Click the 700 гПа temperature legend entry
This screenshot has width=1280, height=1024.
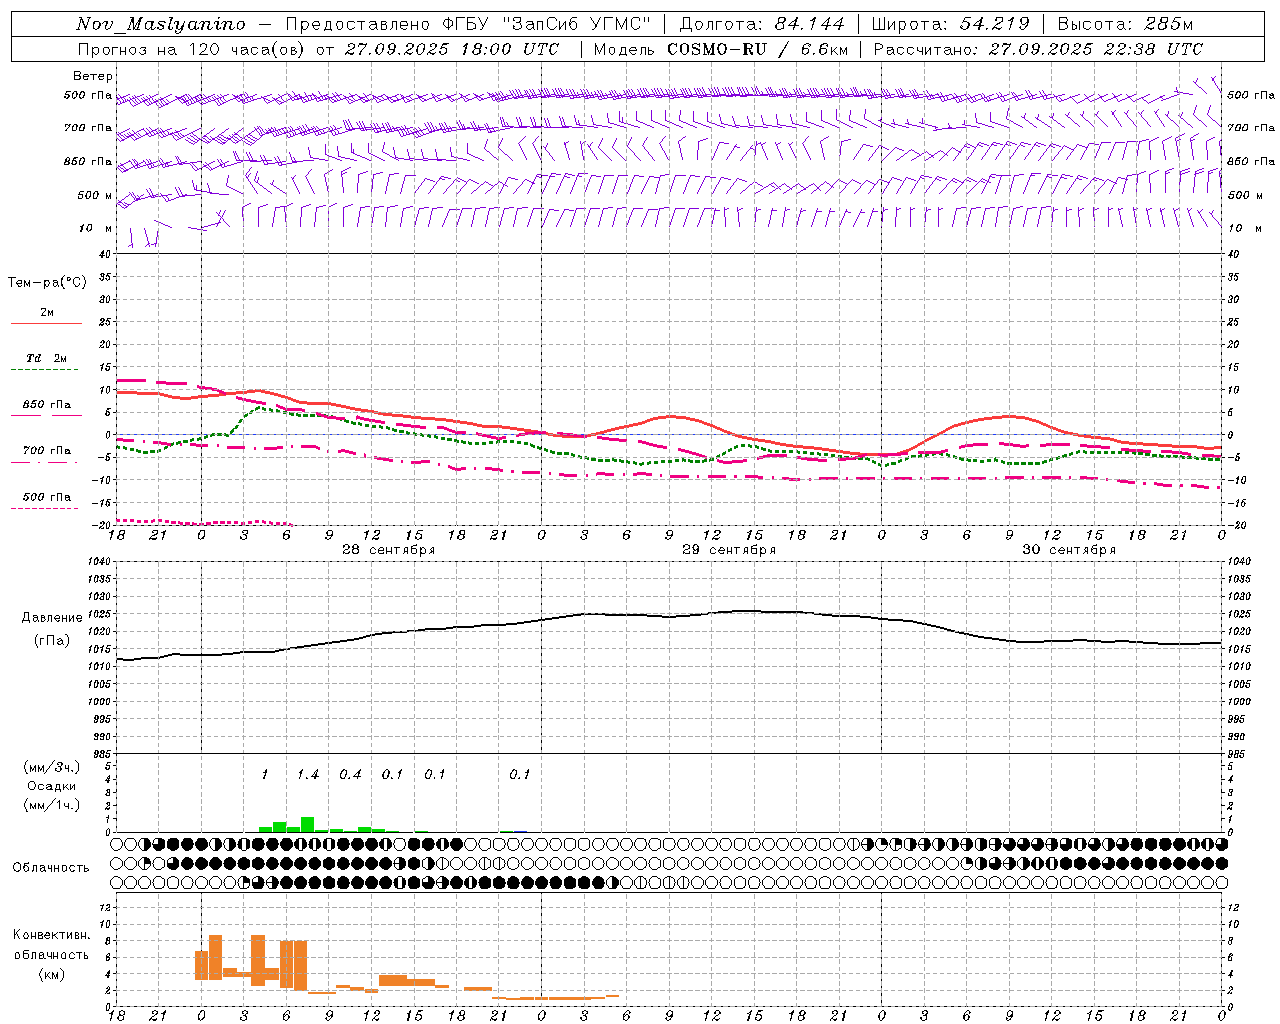click(47, 451)
